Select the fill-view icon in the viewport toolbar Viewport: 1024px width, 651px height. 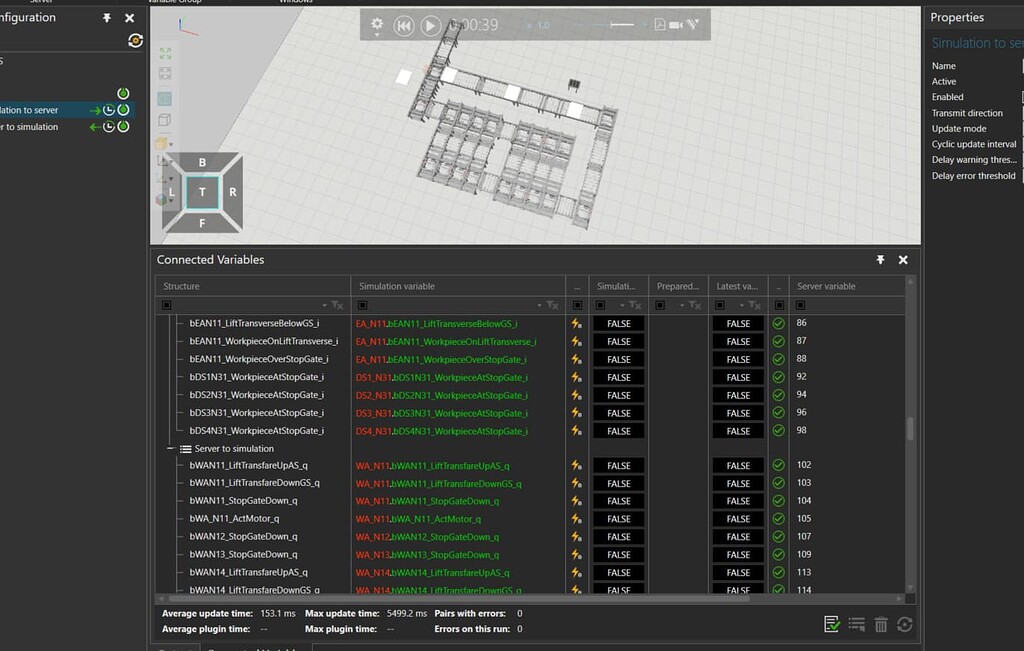point(165,55)
